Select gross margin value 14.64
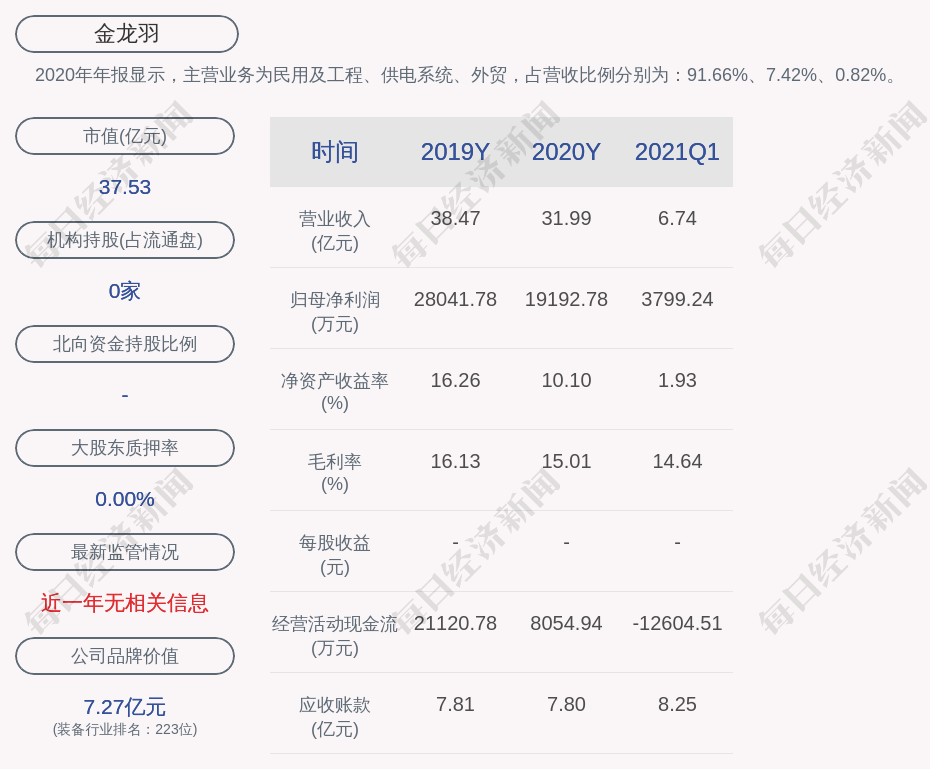The width and height of the screenshot is (930, 769). [677, 461]
